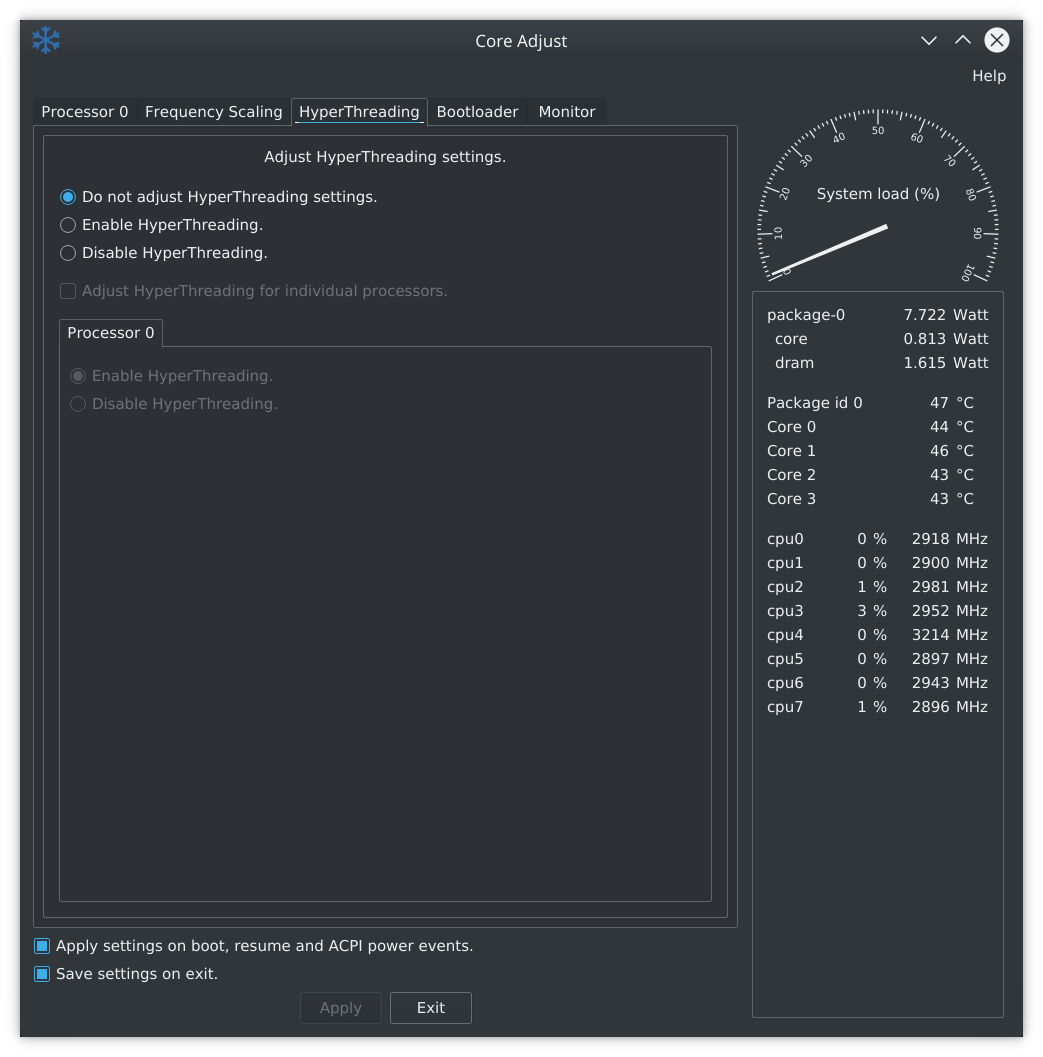1043x1057 pixels.
Task: Select the inner Processor 0 sub-tab
Action: pyautogui.click(x=111, y=333)
